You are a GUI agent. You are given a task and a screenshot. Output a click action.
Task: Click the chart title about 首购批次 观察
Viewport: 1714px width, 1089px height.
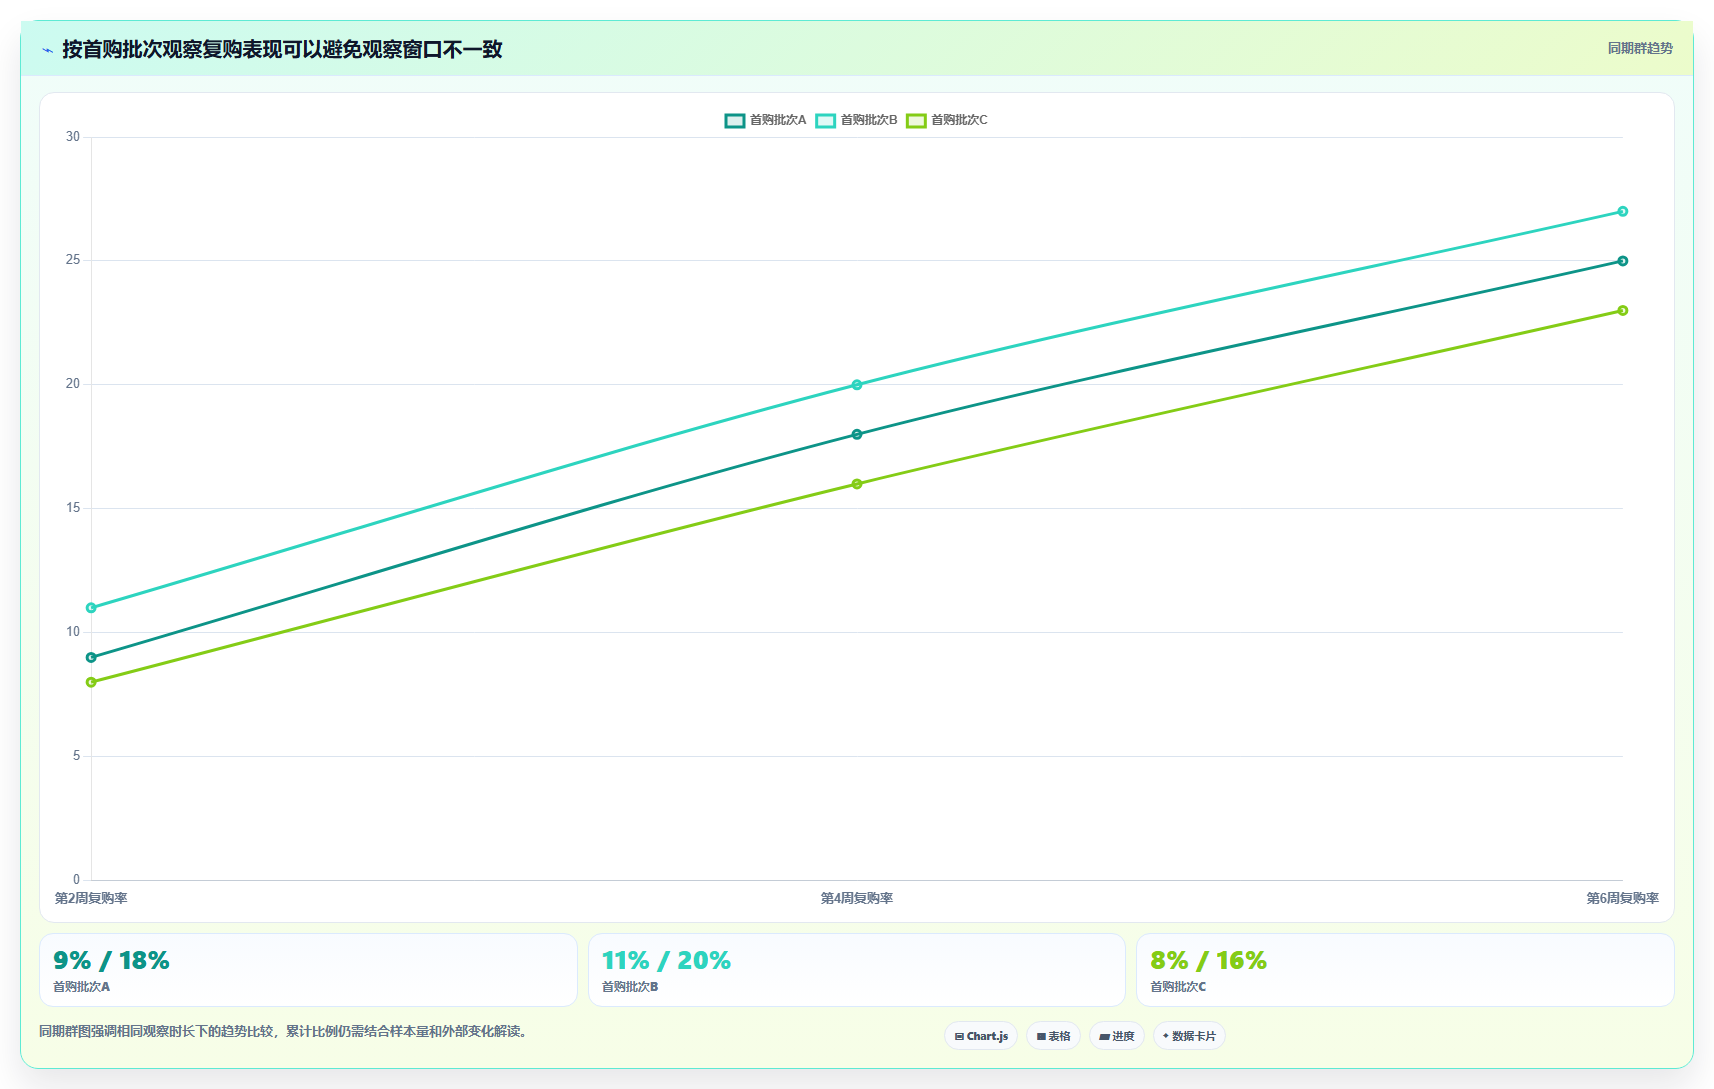[282, 49]
